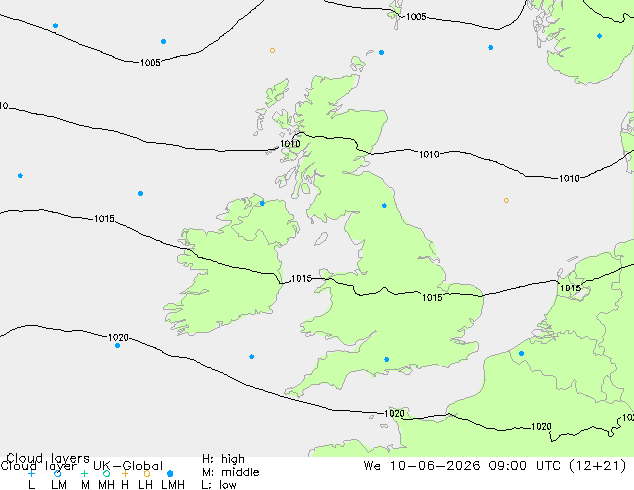
Task: Click the 'M: middle' legend text
Action: [x=230, y=472]
